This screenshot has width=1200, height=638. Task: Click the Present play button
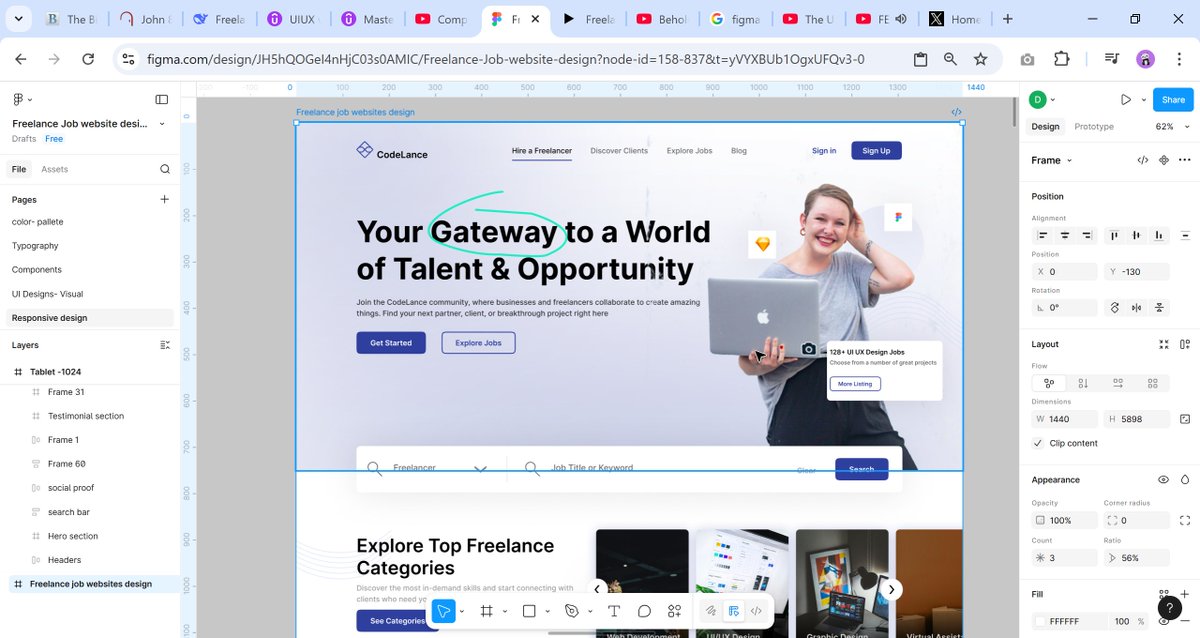tap(1126, 99)
